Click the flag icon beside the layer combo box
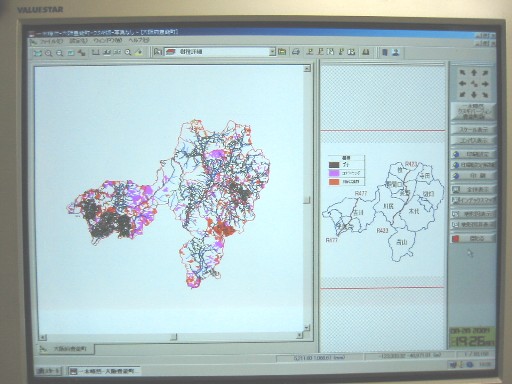 (x=158, y=52)
